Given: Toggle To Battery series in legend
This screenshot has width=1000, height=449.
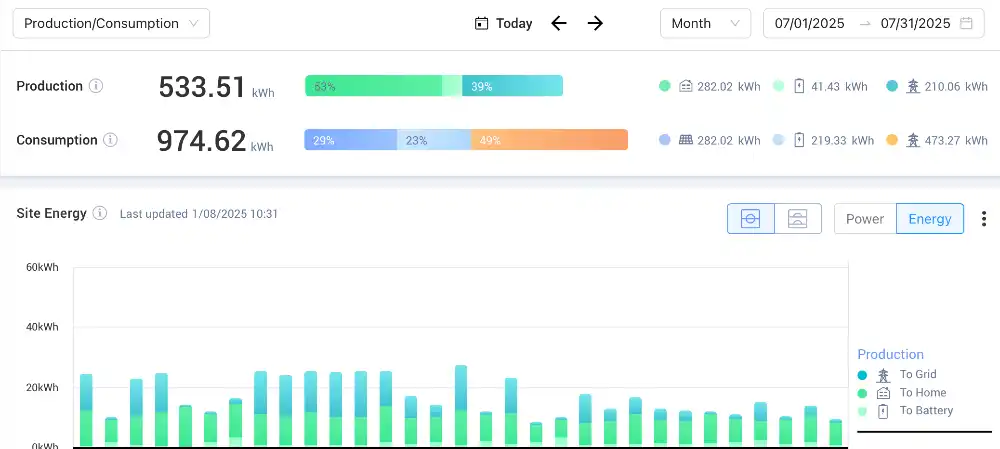Looking at the screenshot, I should (x=925, y=411).
